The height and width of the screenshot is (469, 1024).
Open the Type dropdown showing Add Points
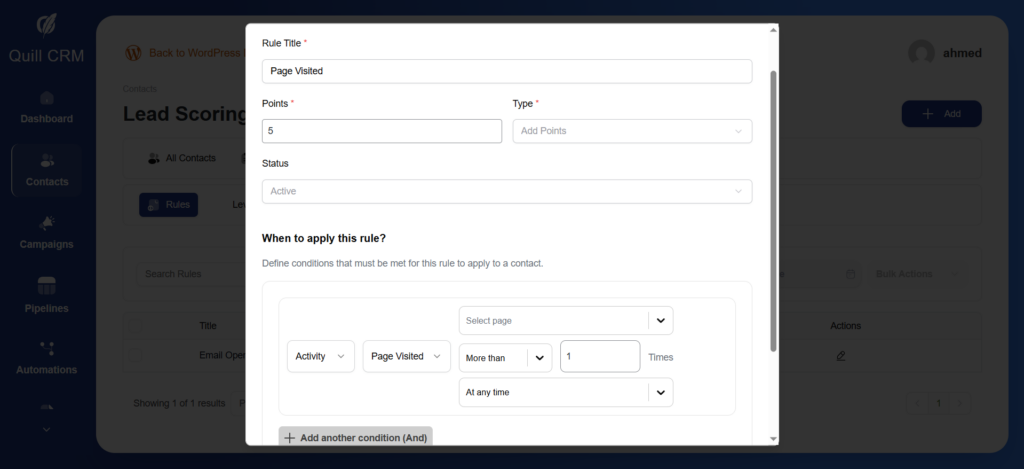tap(631, 131)
